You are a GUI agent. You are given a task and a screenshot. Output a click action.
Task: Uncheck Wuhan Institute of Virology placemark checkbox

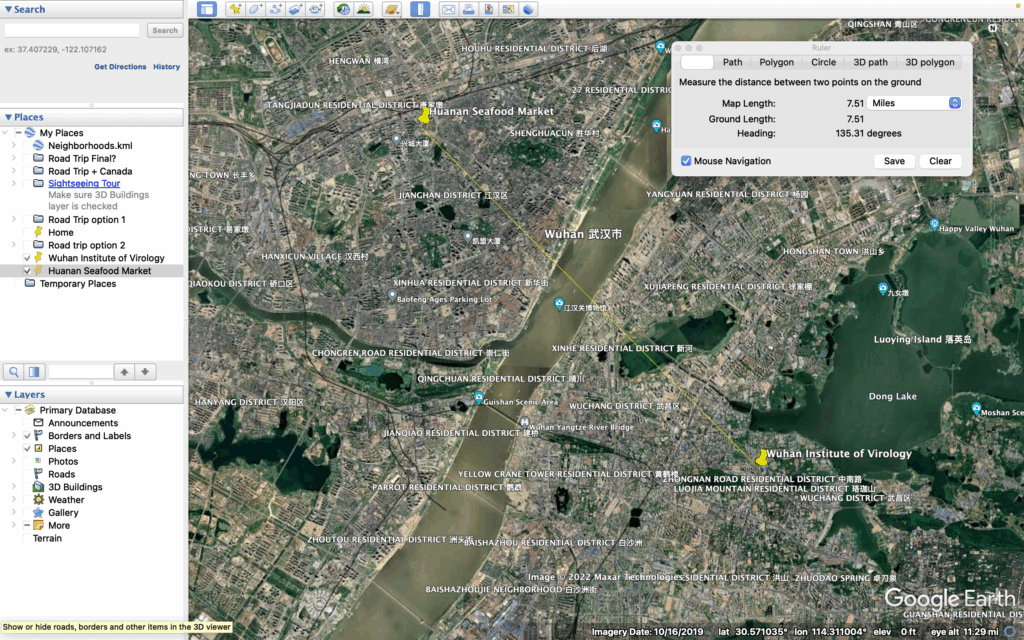coord(27,258)
